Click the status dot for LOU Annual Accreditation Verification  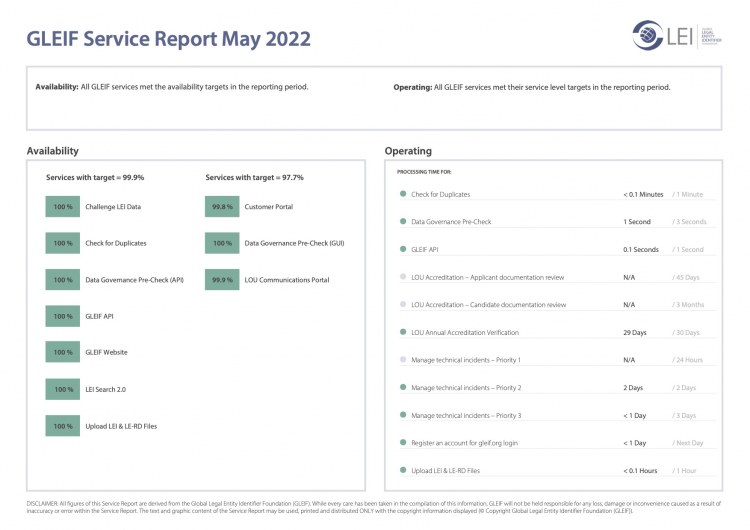[x=403, y=332]
